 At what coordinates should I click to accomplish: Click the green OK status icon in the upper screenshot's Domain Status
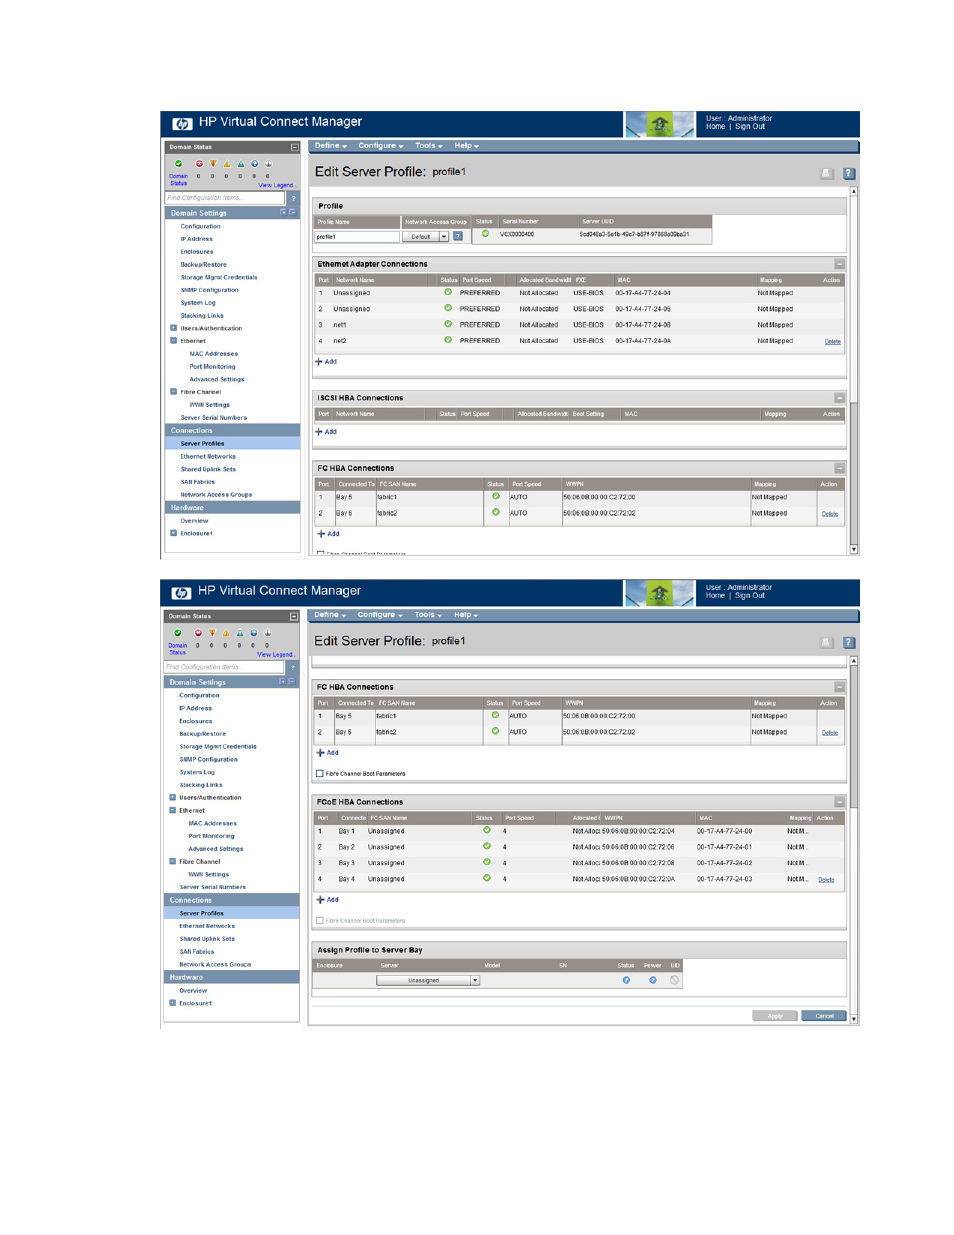(x=179, y=164)
